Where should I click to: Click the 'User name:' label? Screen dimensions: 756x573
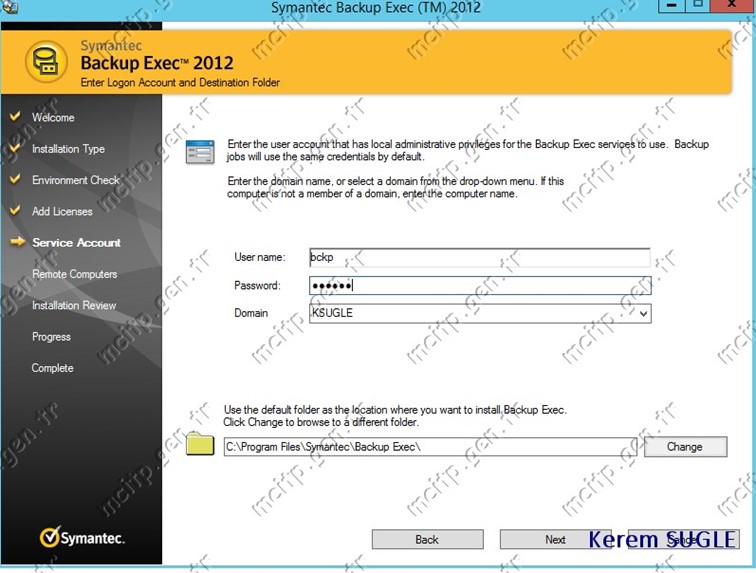pos(259,257)
